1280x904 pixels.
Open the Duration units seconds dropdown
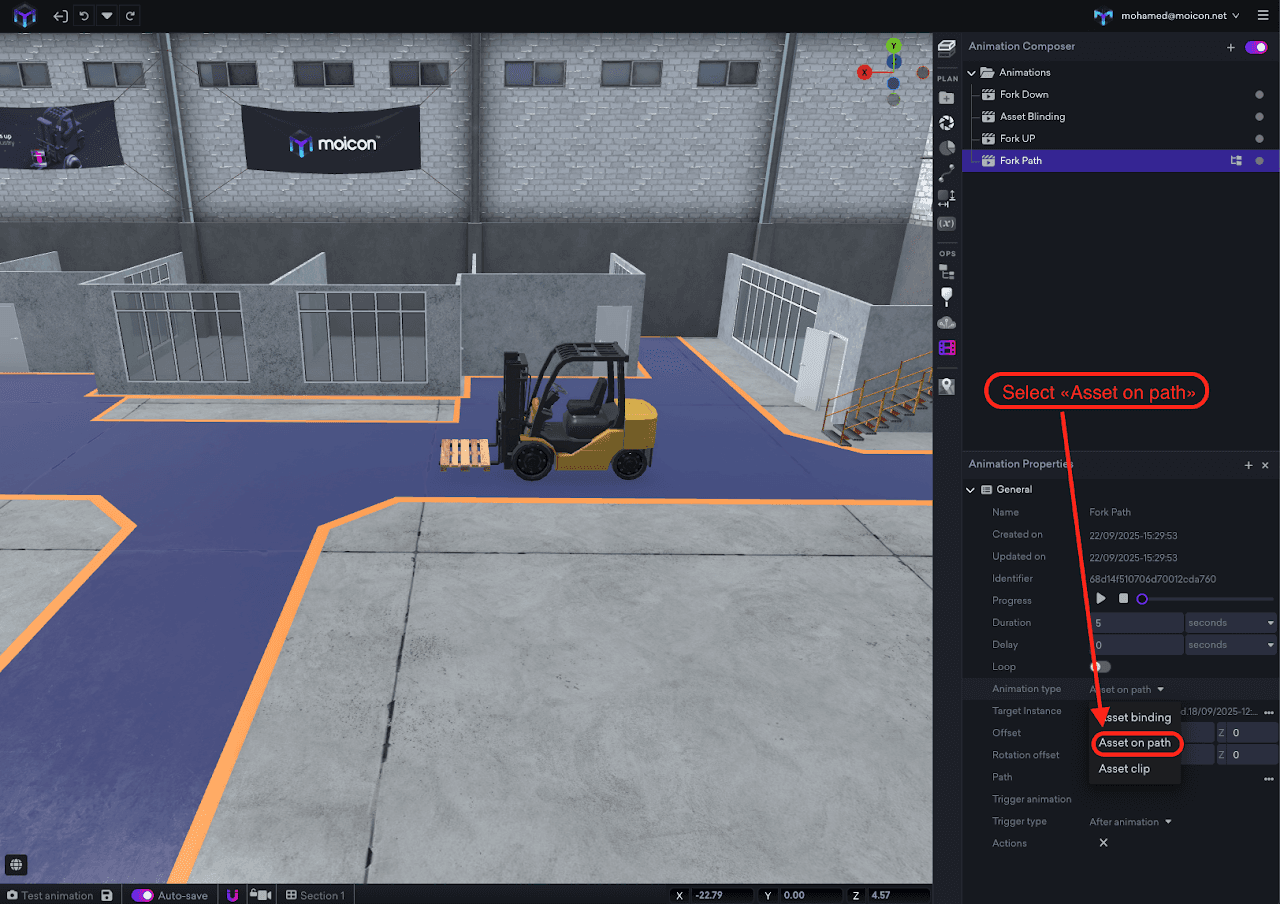[x=1231, y=623]
